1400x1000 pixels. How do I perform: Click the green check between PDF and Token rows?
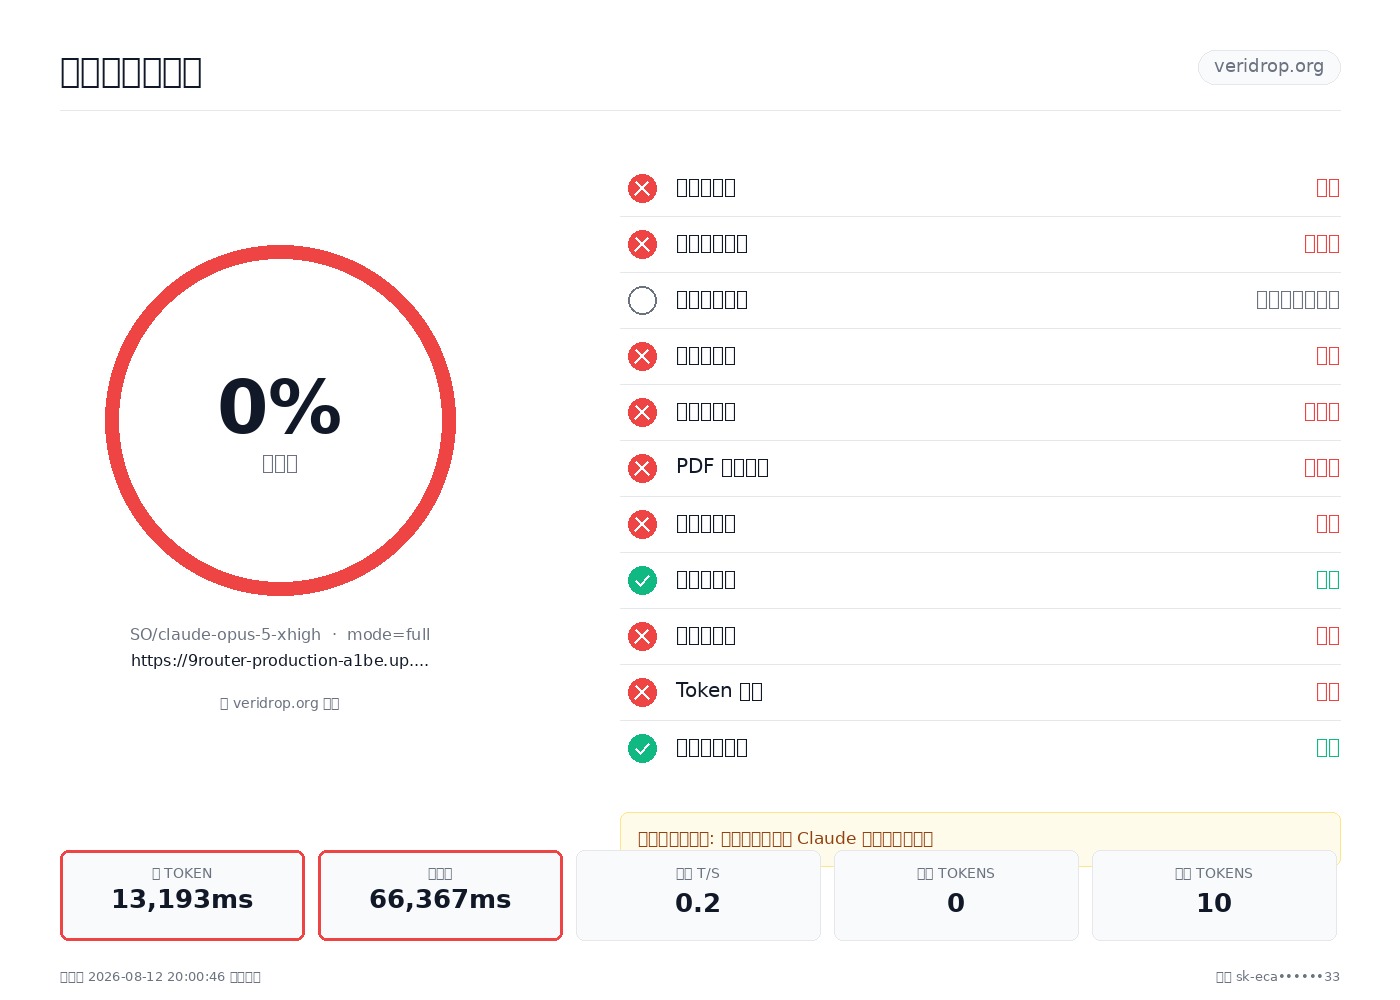pos(642,580)
